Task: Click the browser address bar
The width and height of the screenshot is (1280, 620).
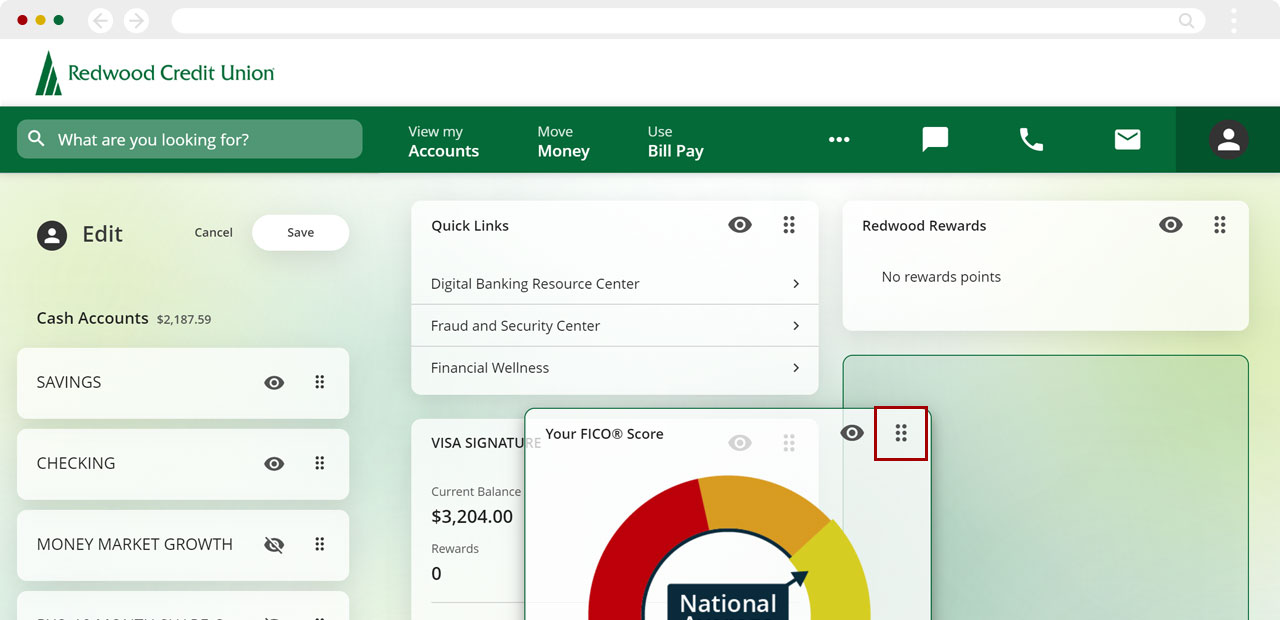Action: coord(688,20)
